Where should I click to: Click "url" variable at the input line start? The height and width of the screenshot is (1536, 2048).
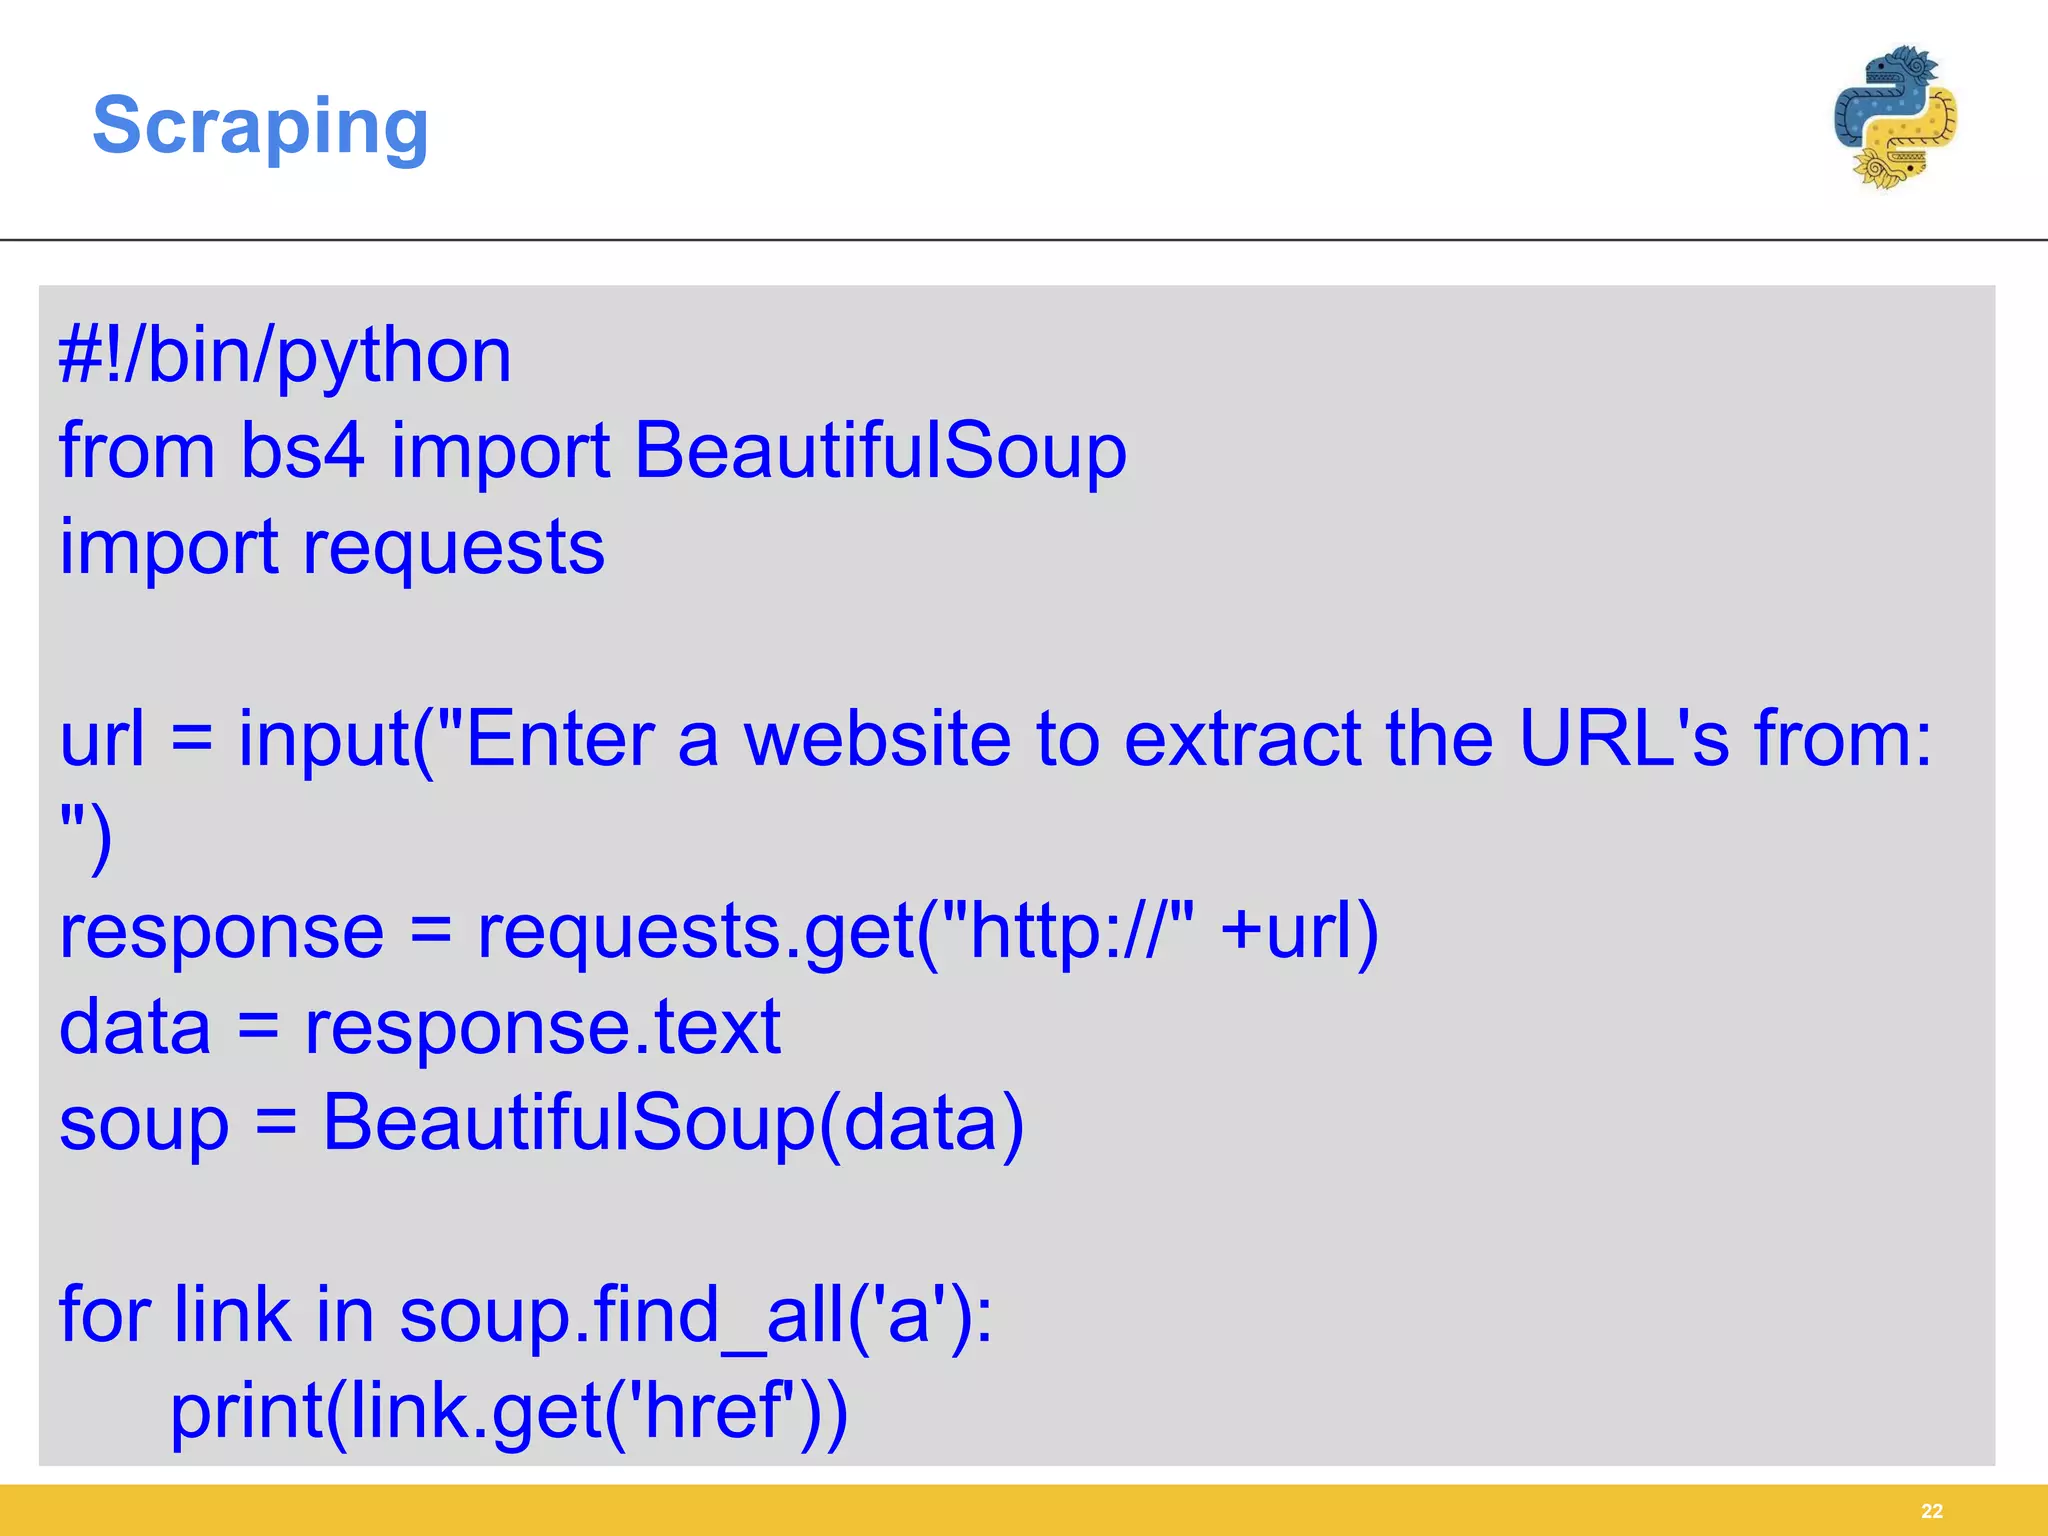point(102,739)
